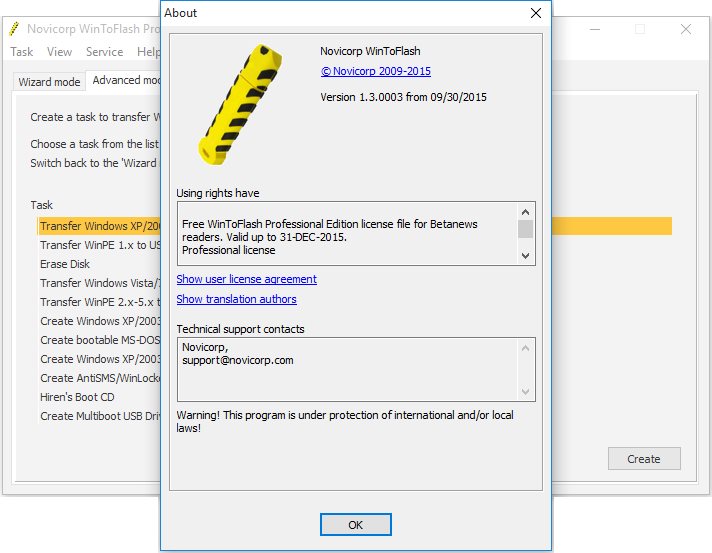Image resolution: width=712 pixels, height=553 pixels.
Task: Select the Create AntiSMS/WinLocker task
Action: 99,378
